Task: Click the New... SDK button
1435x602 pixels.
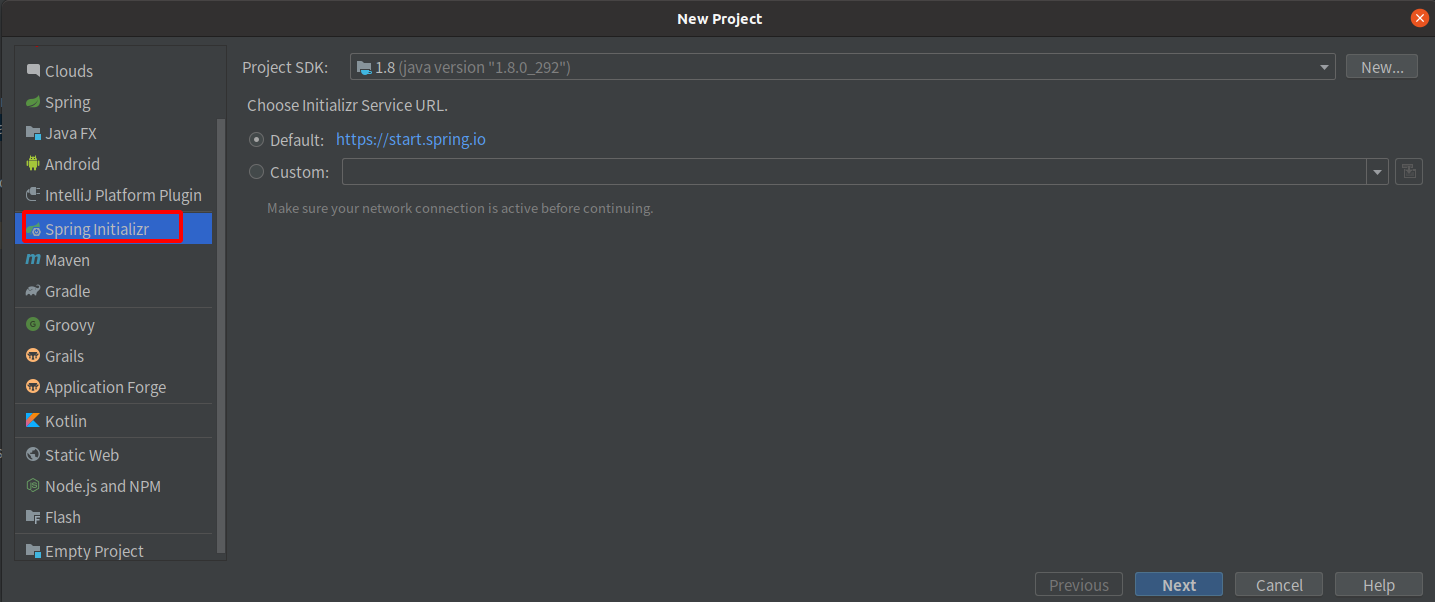Action: pyautogui.click(x=1382, y=67)
